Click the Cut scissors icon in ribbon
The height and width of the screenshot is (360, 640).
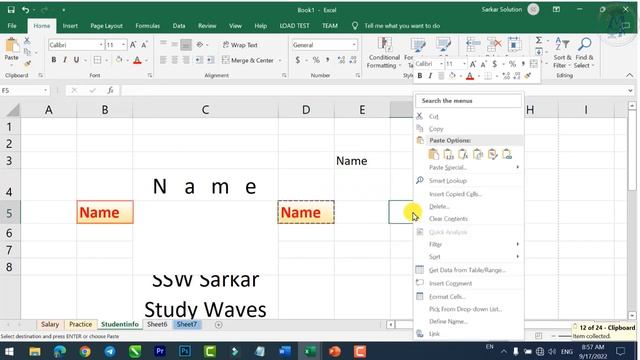[27, 40]
